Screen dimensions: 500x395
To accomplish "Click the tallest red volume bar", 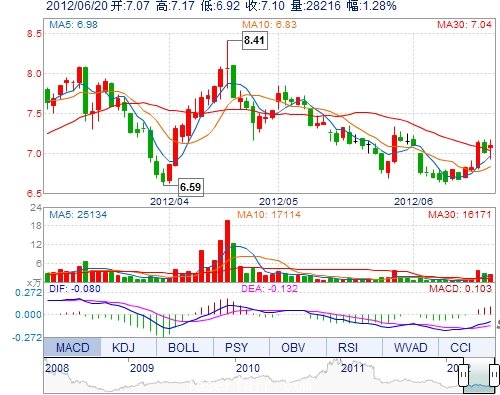I will click(228, 251).
